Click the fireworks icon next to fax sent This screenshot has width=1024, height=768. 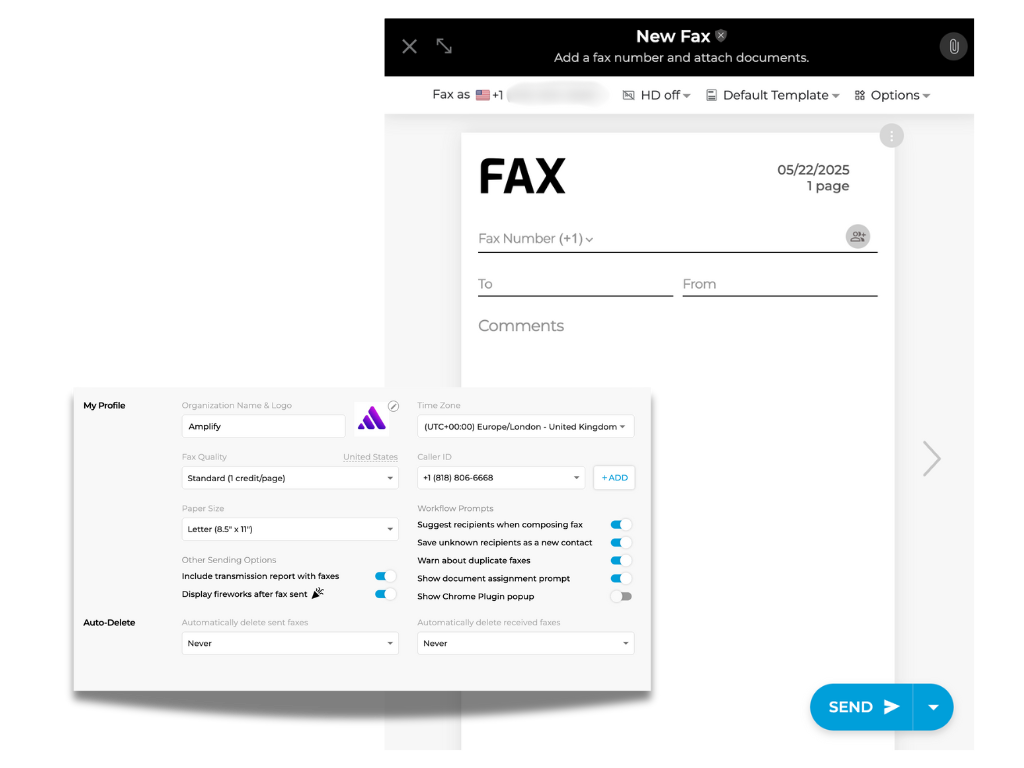pos(318,592)
